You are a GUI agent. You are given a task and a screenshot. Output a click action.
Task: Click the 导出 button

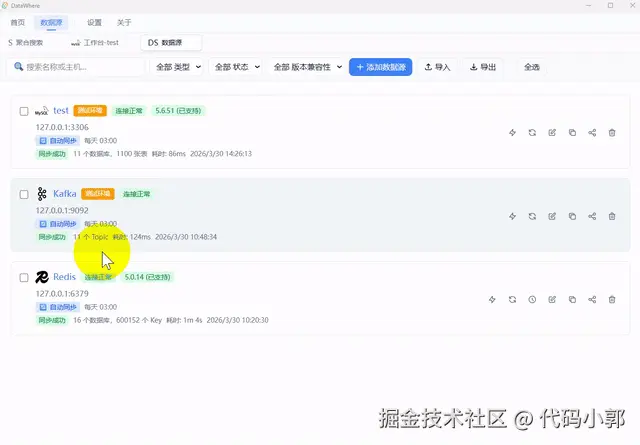coord(483,67)
